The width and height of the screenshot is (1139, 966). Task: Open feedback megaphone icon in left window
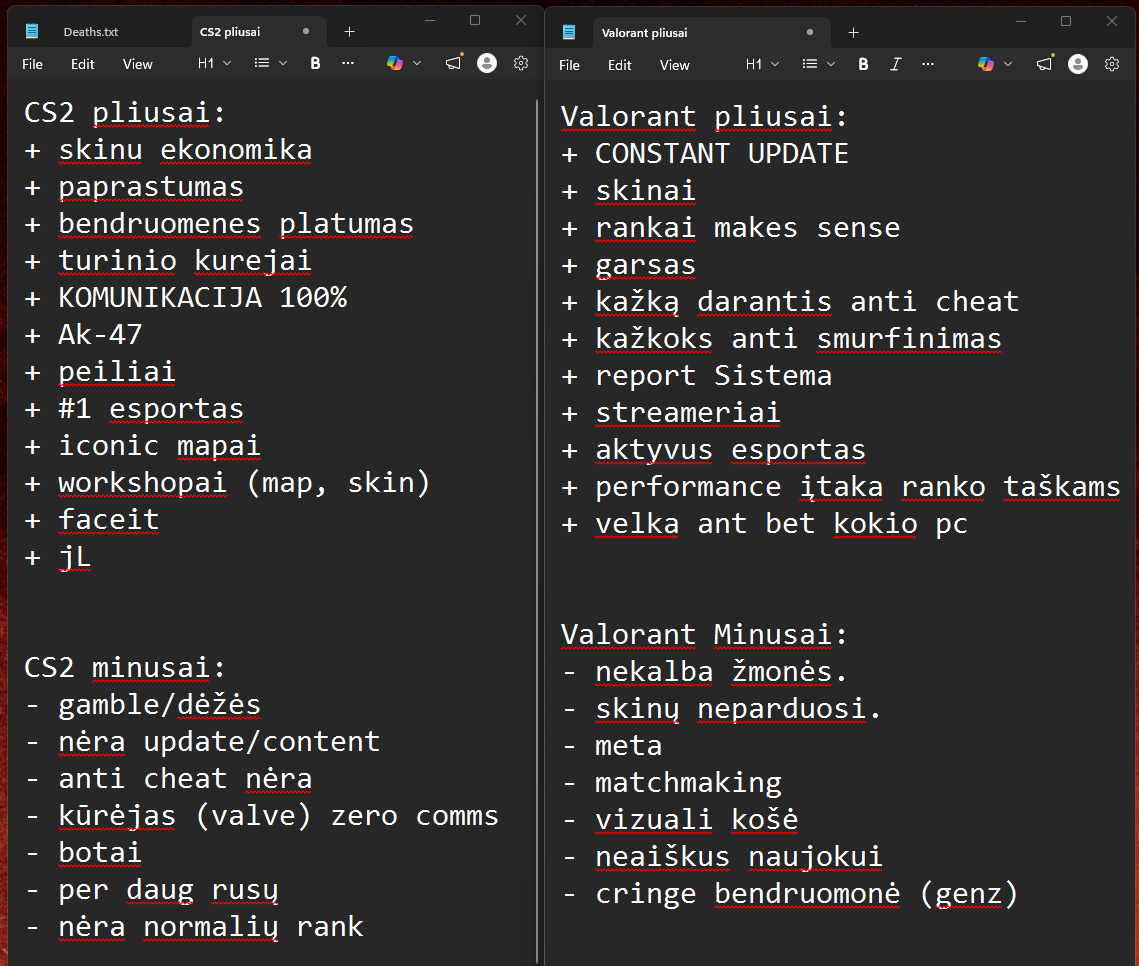coord(454,63)
